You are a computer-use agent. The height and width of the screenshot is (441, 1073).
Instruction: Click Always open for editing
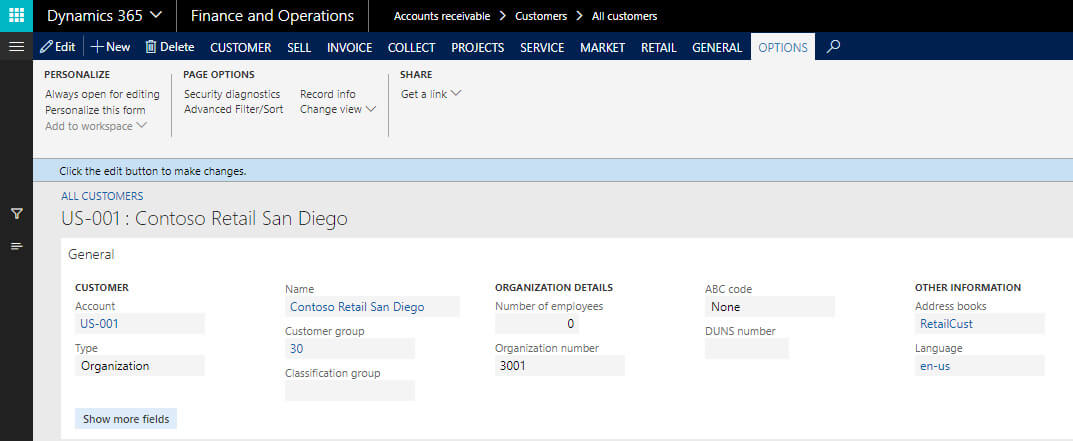[102, 94]
